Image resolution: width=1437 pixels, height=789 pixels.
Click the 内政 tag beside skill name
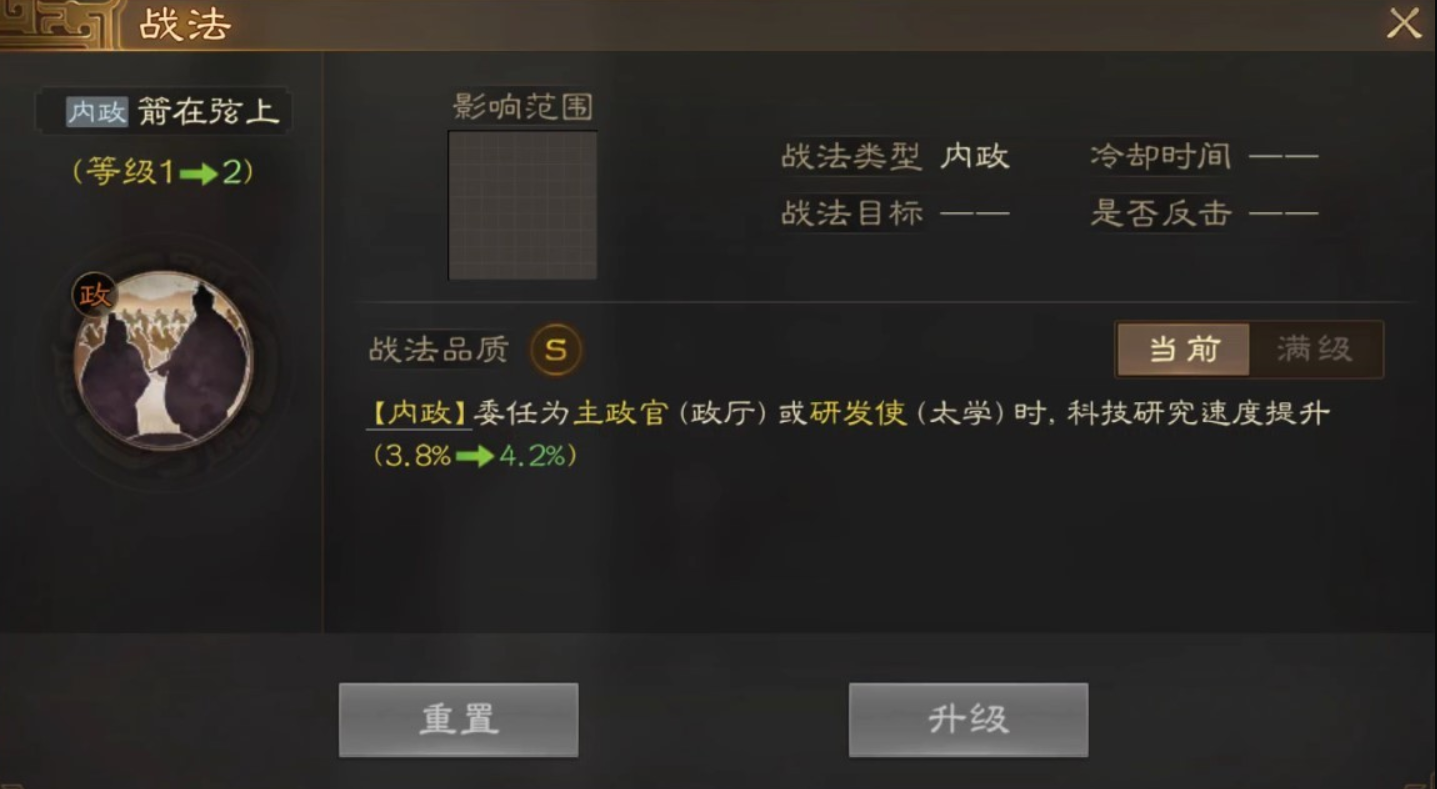[x=97, y=112]
